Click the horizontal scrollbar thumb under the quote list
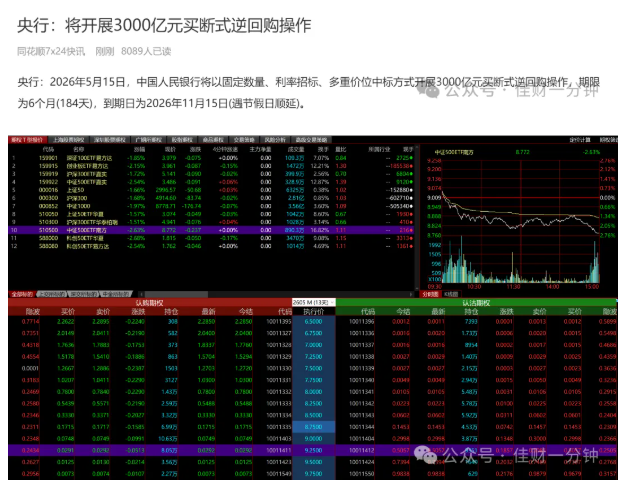This screenshot has width=622, height=482. point(177,294)
